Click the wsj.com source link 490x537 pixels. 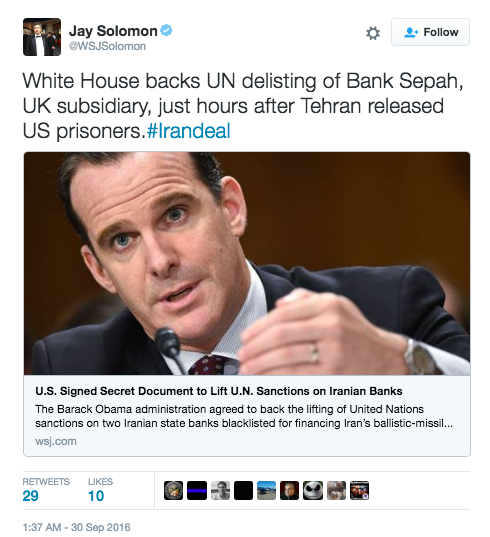56,441
